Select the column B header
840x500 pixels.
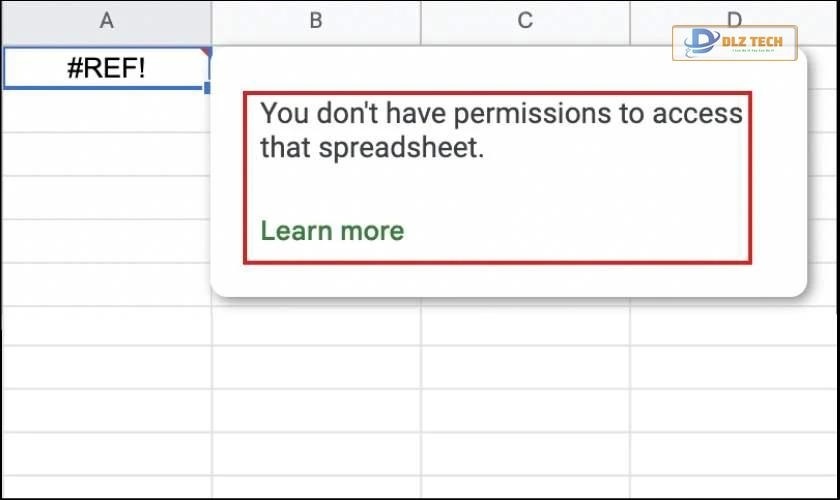316,20
